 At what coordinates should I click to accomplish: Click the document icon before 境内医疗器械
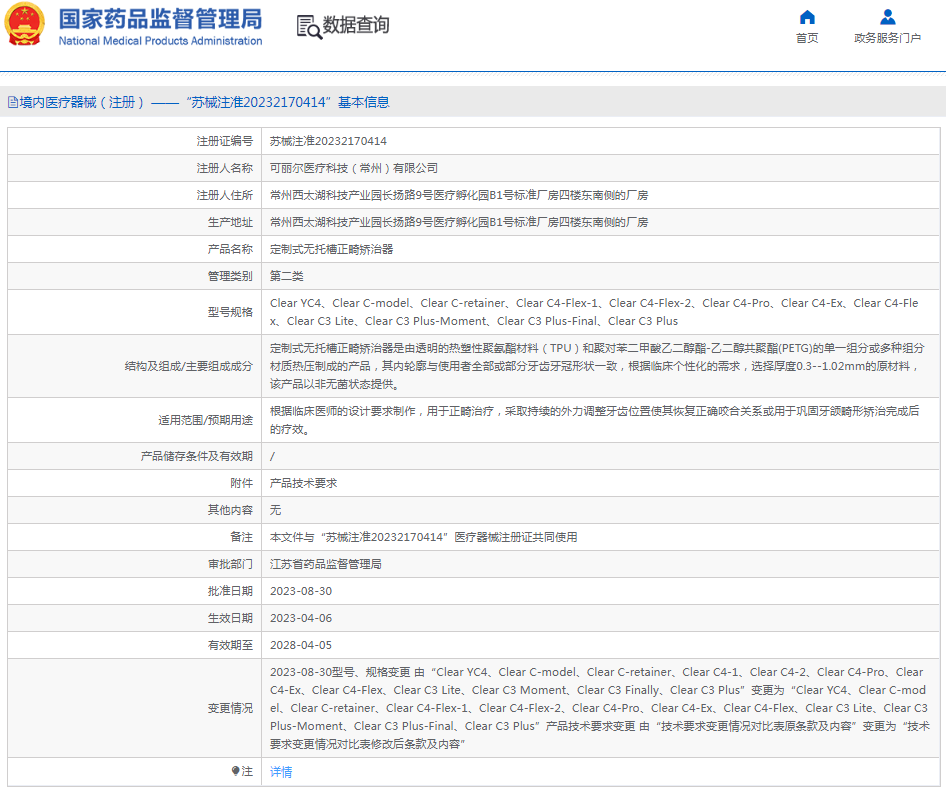(x=13, y=103)
